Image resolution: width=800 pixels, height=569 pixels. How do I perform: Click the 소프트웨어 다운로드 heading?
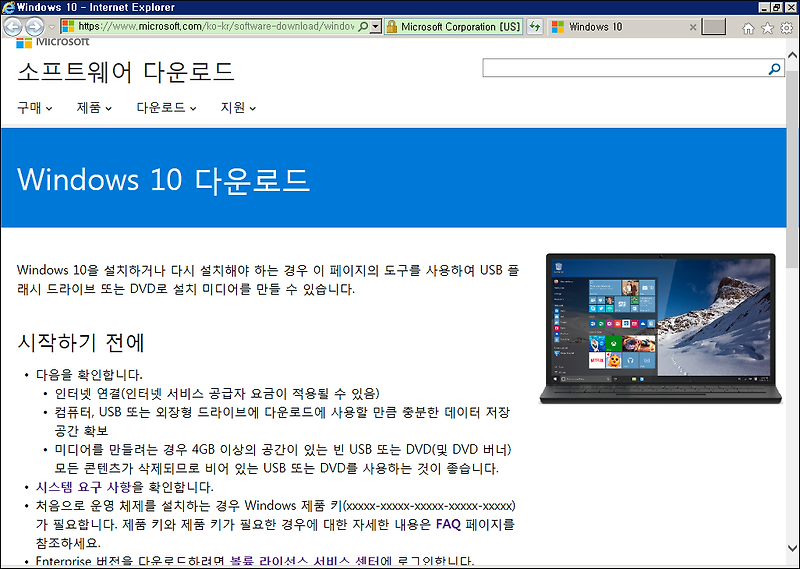pyautogui.click(x=126, y=71)
